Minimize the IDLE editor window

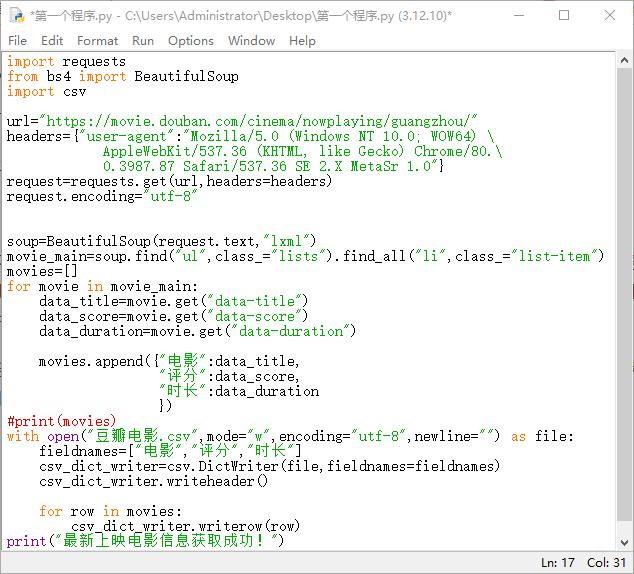pyautogui.click(x=519, y=15)
